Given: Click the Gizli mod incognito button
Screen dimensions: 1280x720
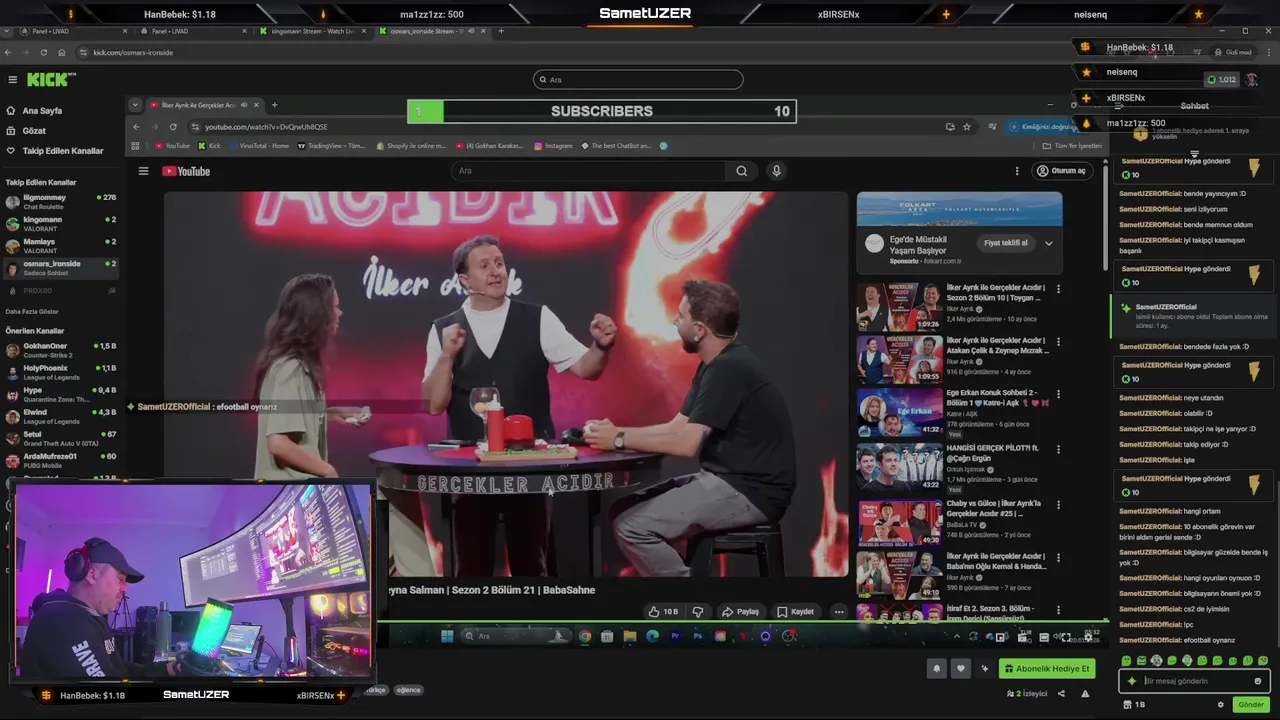Looking at the screenshot, I should (x=1233, y=52).
